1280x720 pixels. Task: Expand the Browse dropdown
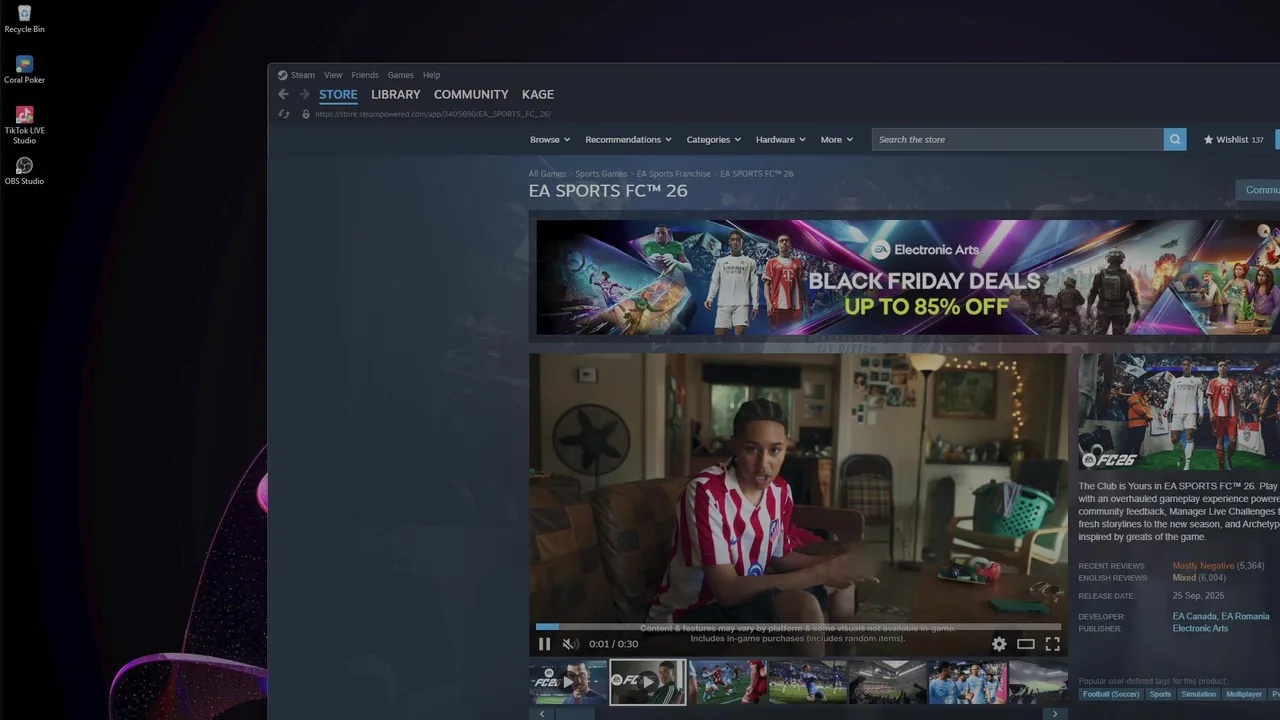(x=550, y=139)
